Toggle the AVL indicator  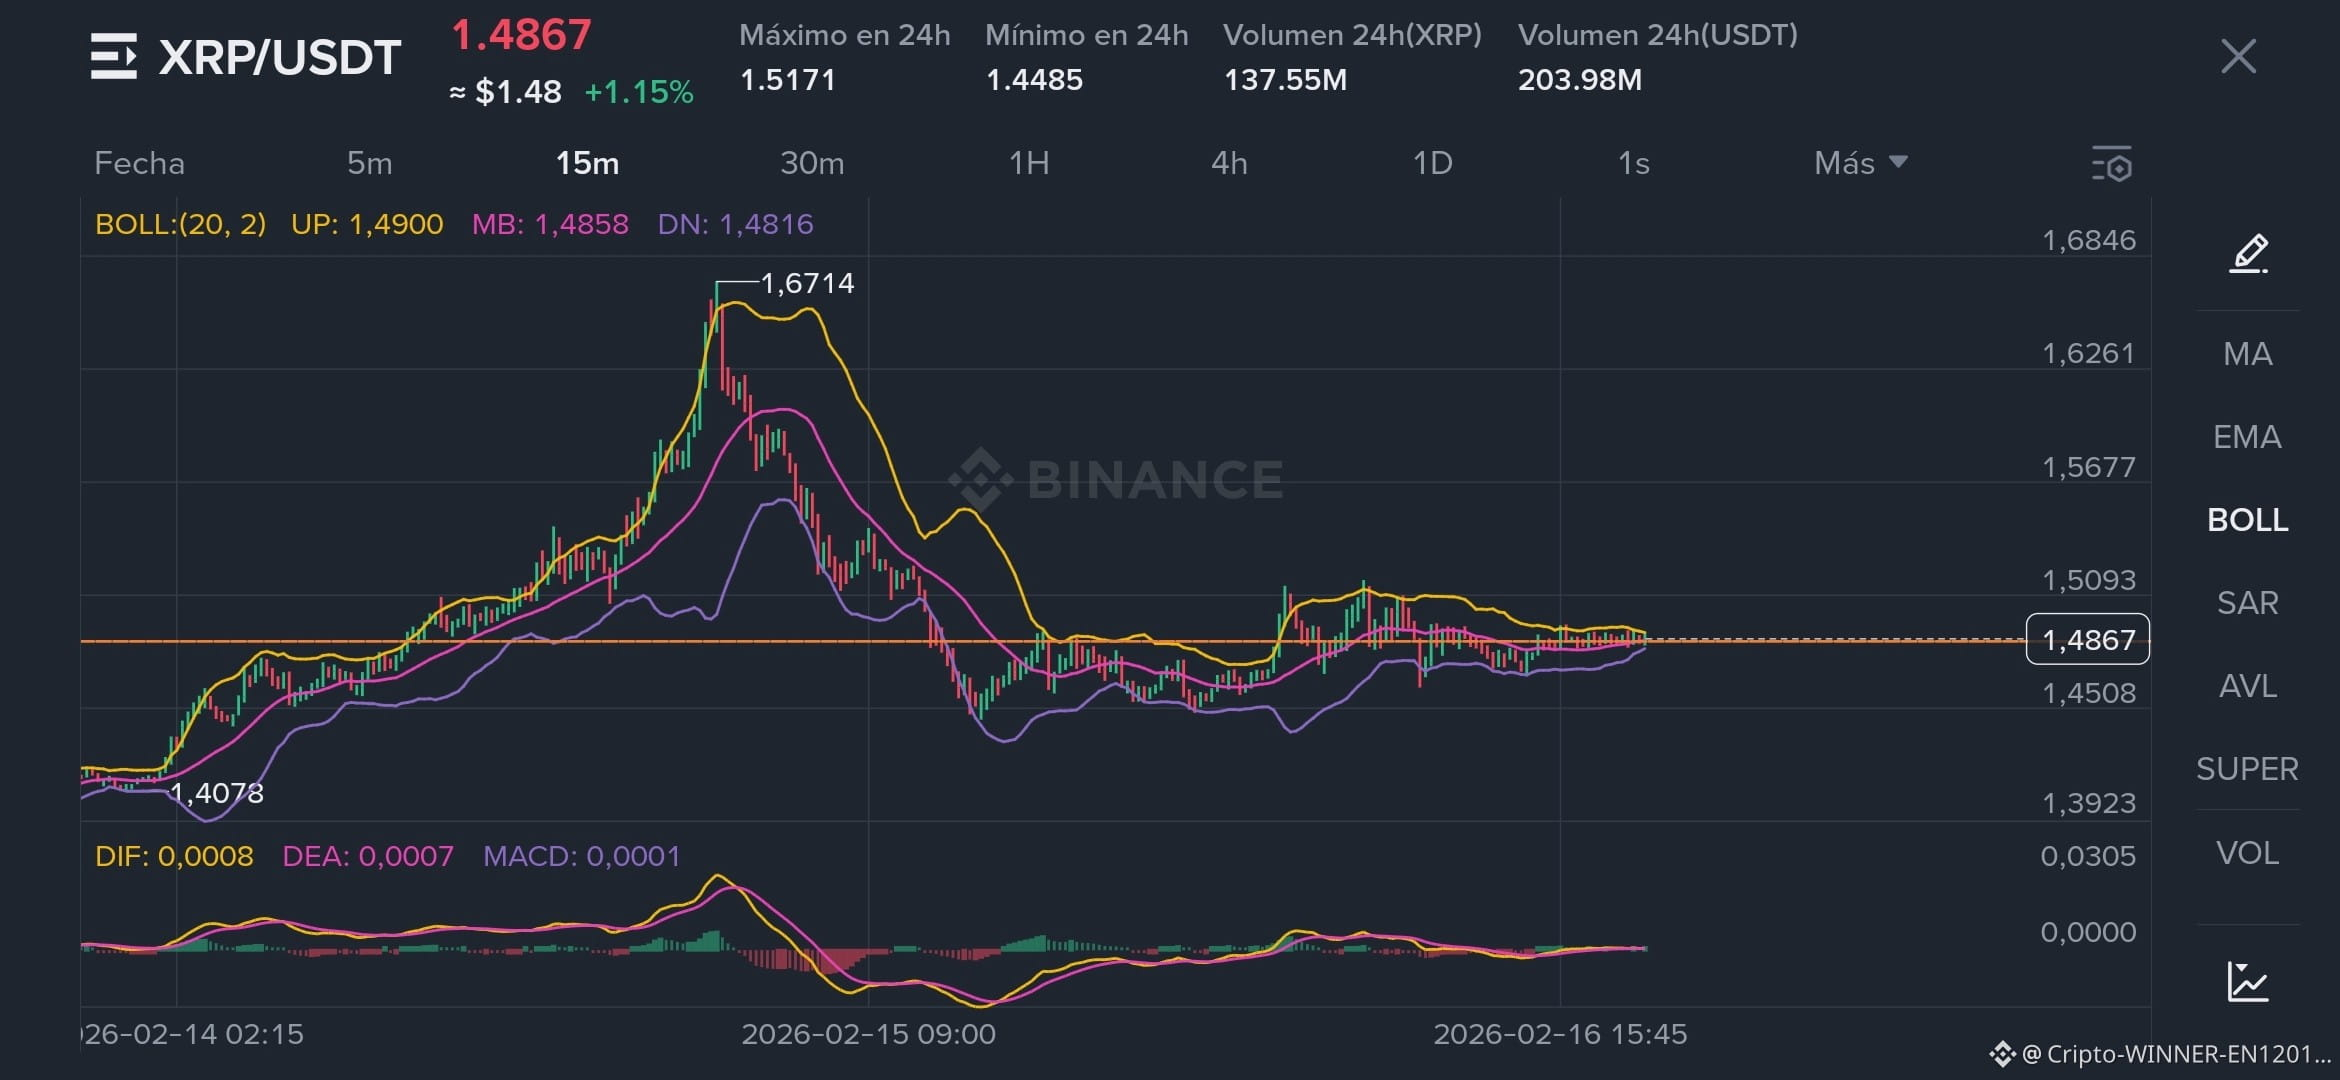tap(2247, 686)
